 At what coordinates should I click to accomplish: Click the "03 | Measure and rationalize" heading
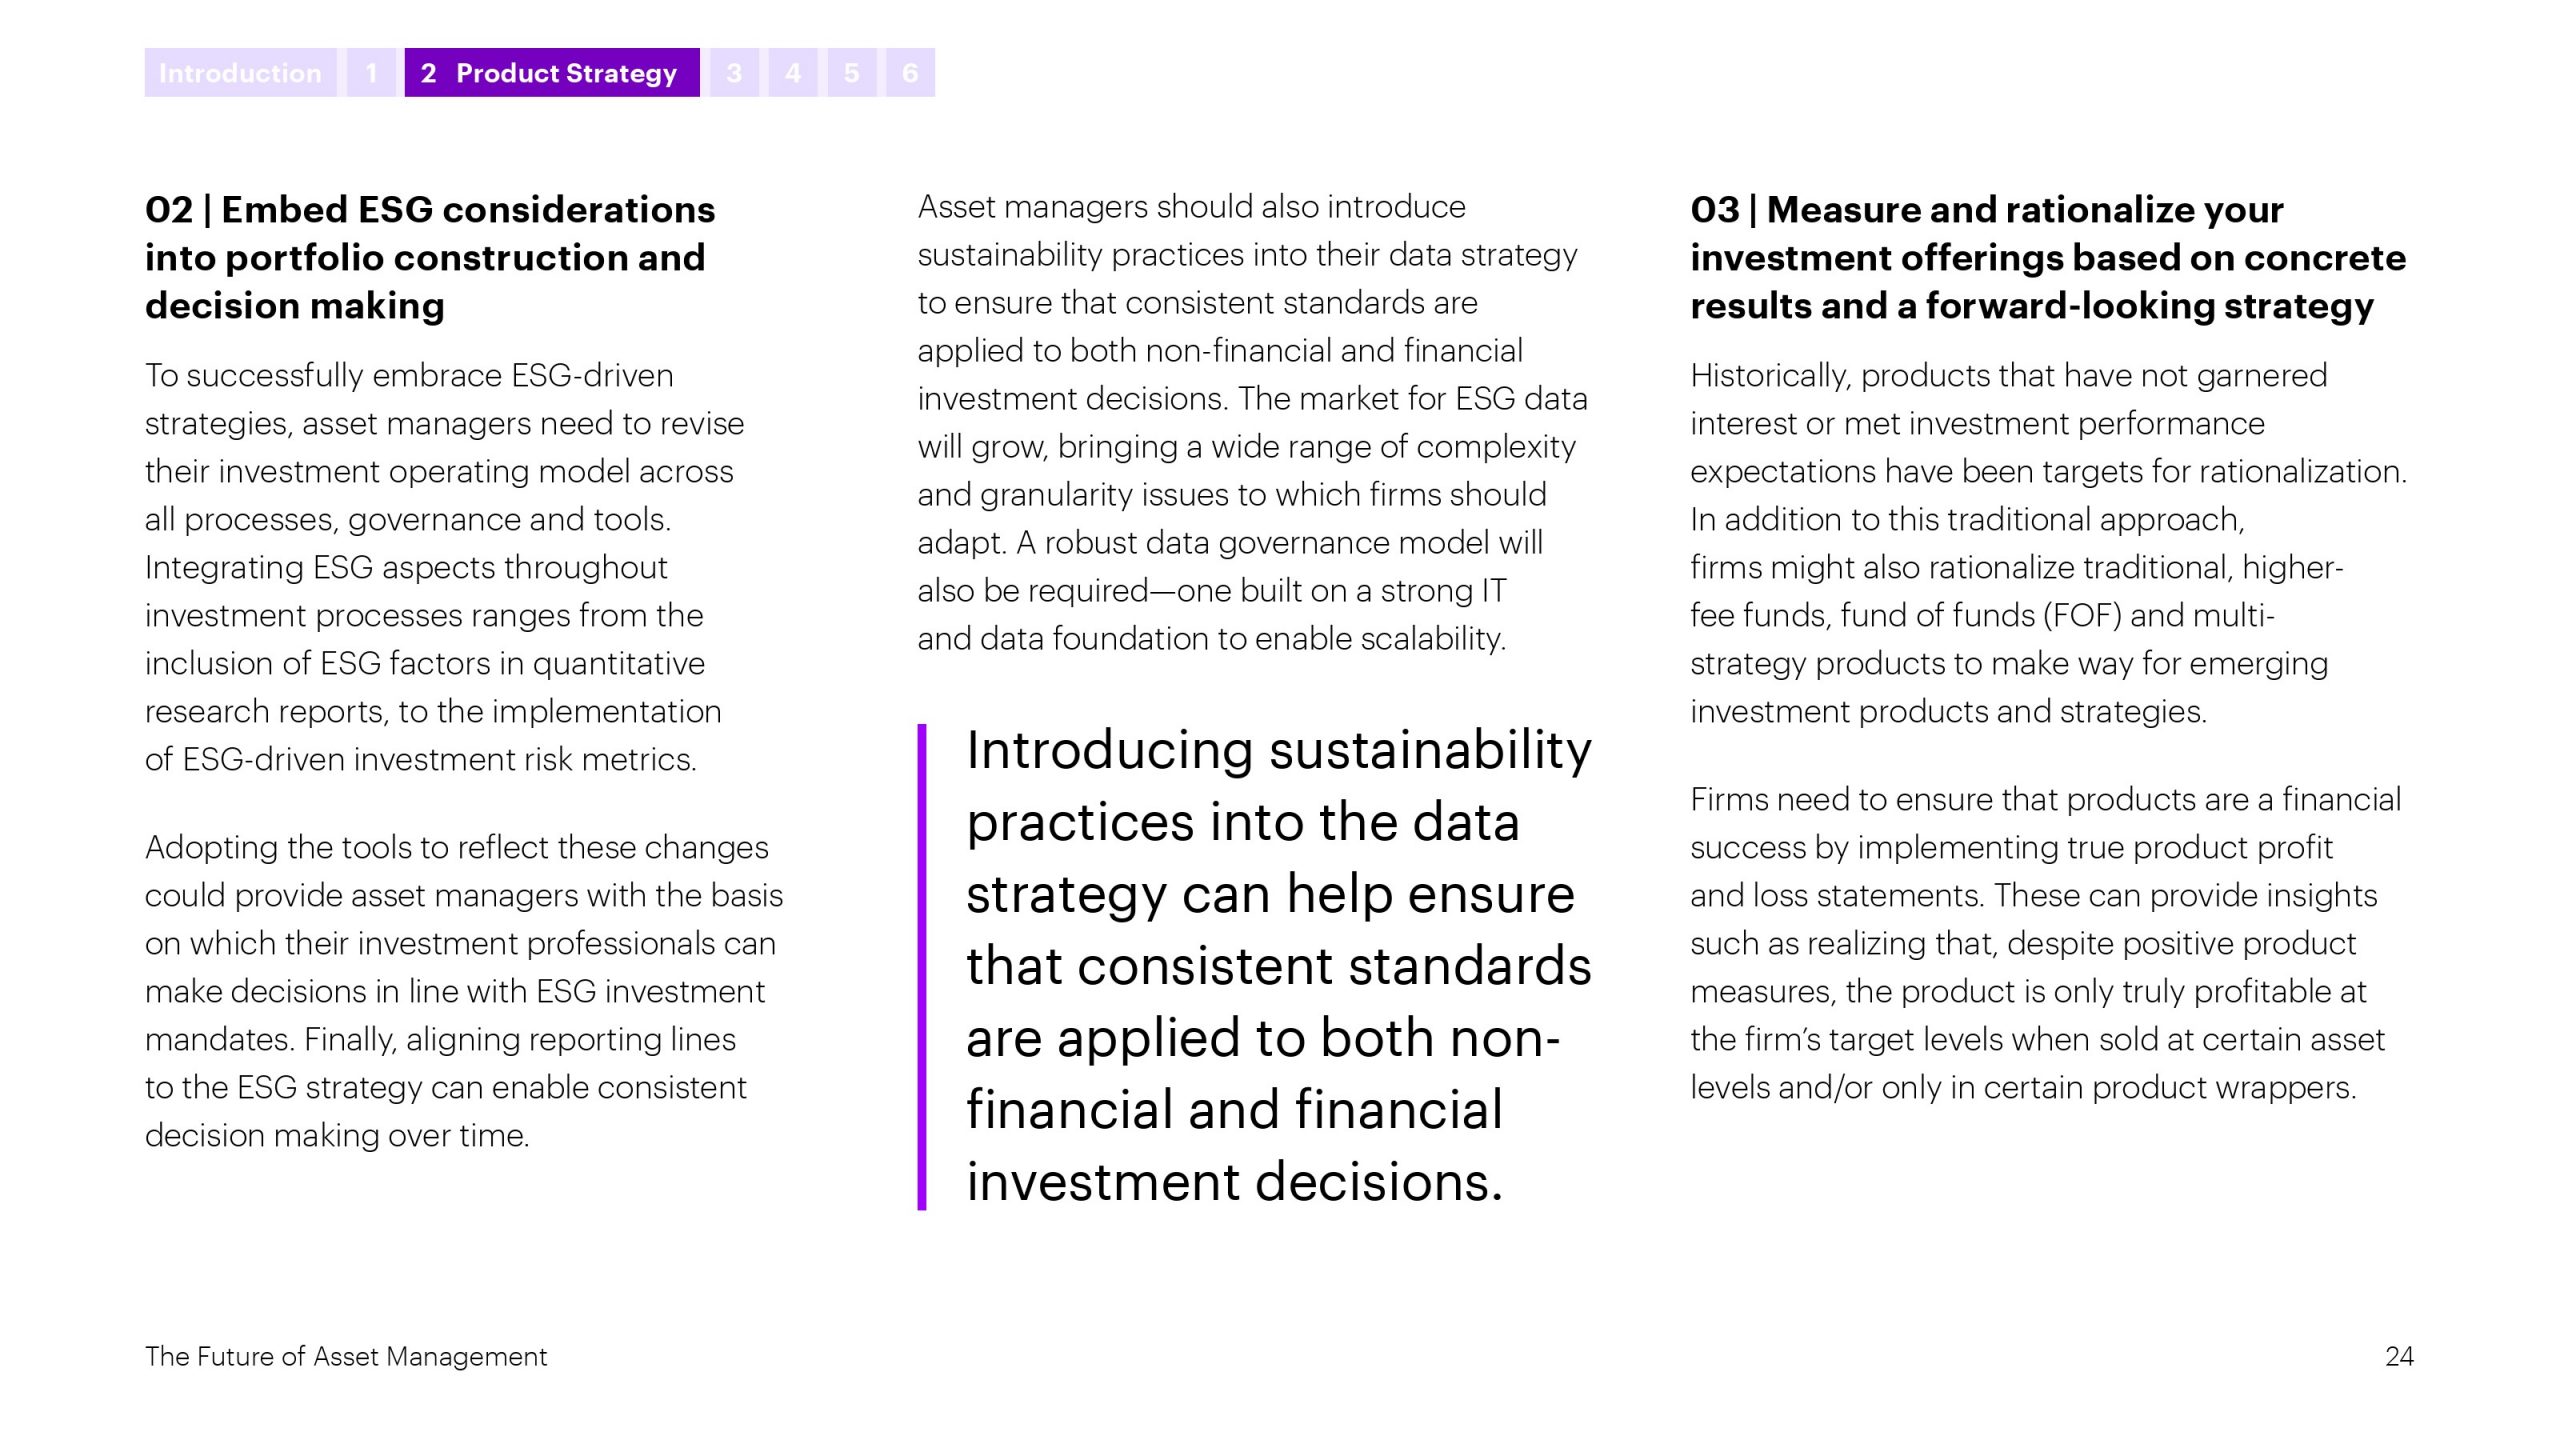point(2048,257)
